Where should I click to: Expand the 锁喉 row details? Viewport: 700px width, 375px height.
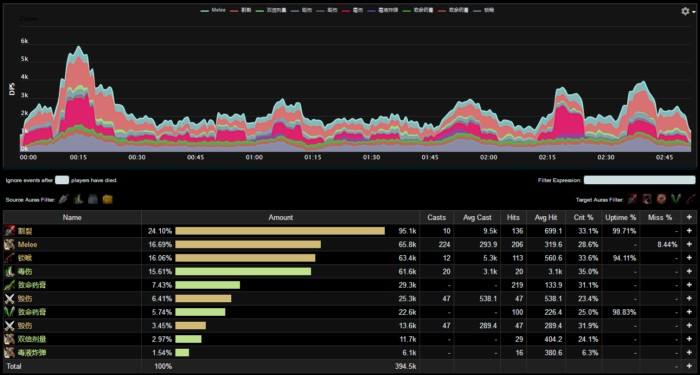coord(689,258)
